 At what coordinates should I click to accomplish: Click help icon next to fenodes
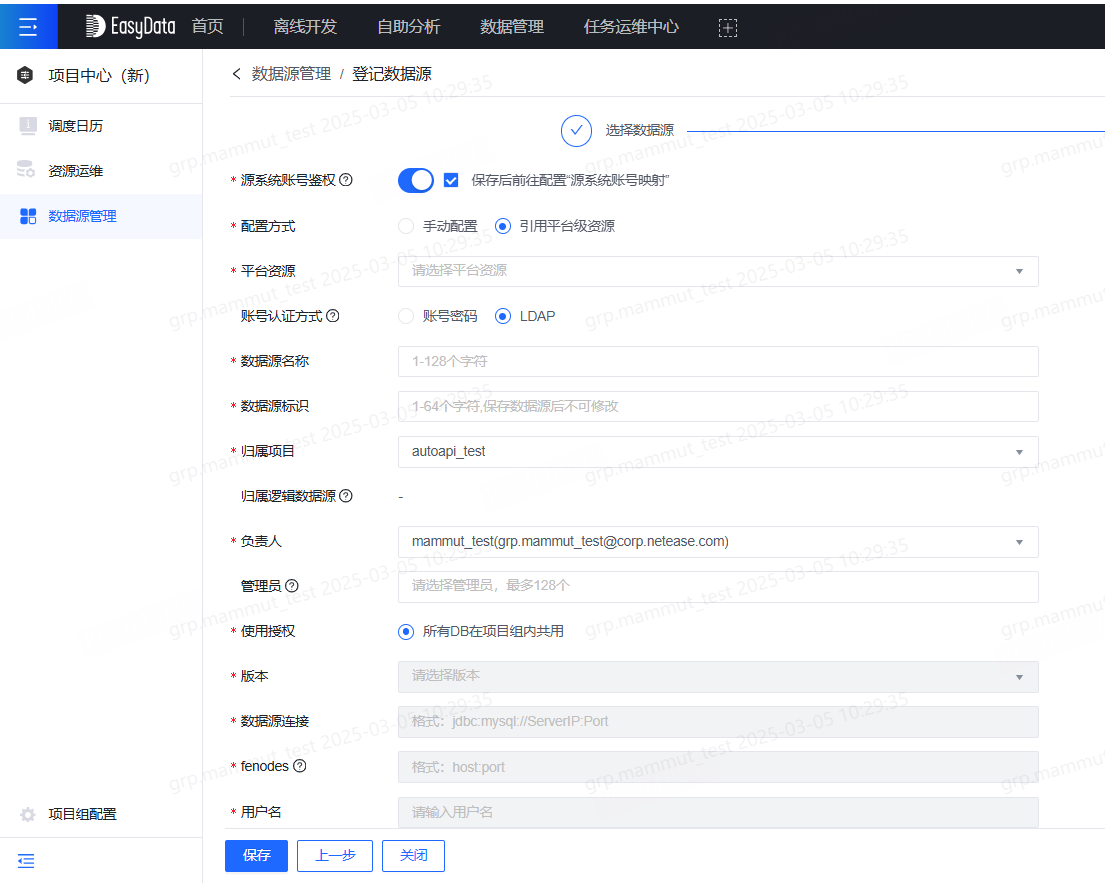(x=300, y=765)
